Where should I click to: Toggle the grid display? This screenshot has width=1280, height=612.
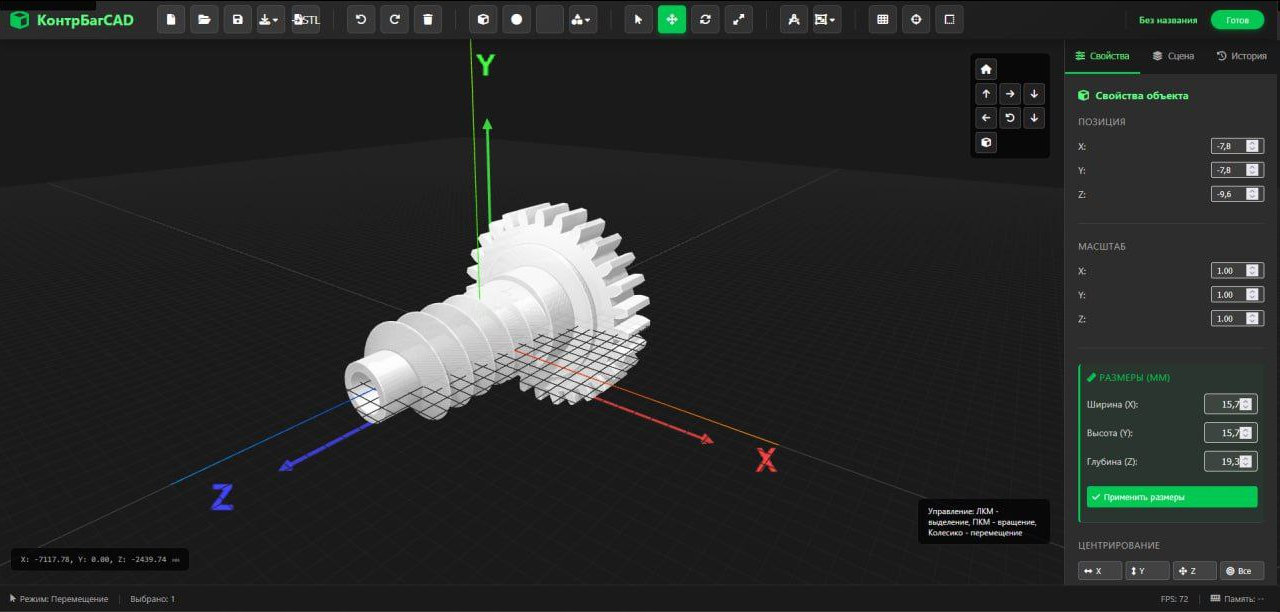[x=882, y=19]
